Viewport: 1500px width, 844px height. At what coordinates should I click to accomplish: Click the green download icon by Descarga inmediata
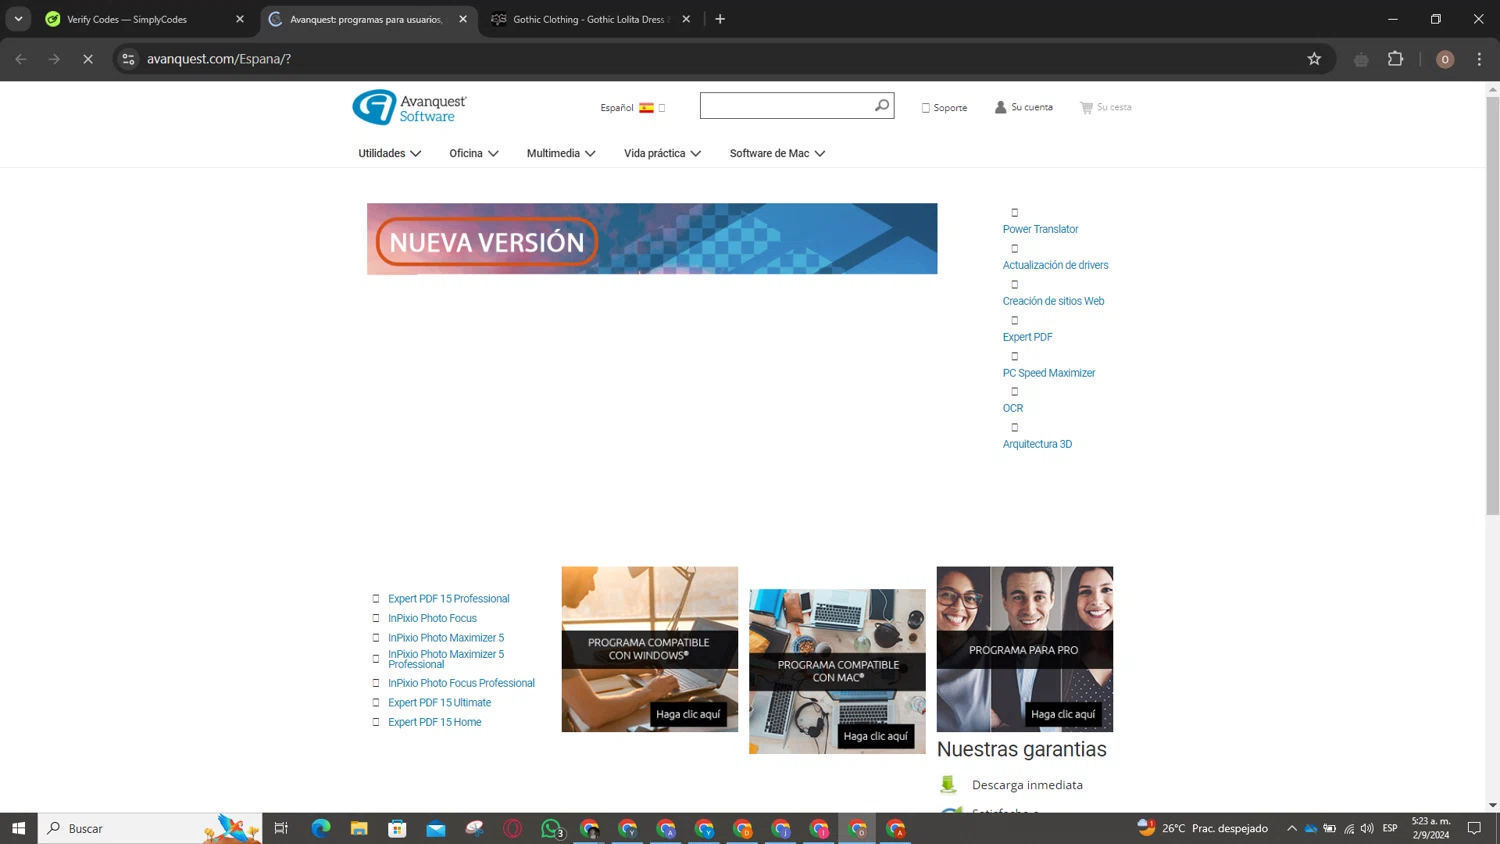tap(948, 785)
